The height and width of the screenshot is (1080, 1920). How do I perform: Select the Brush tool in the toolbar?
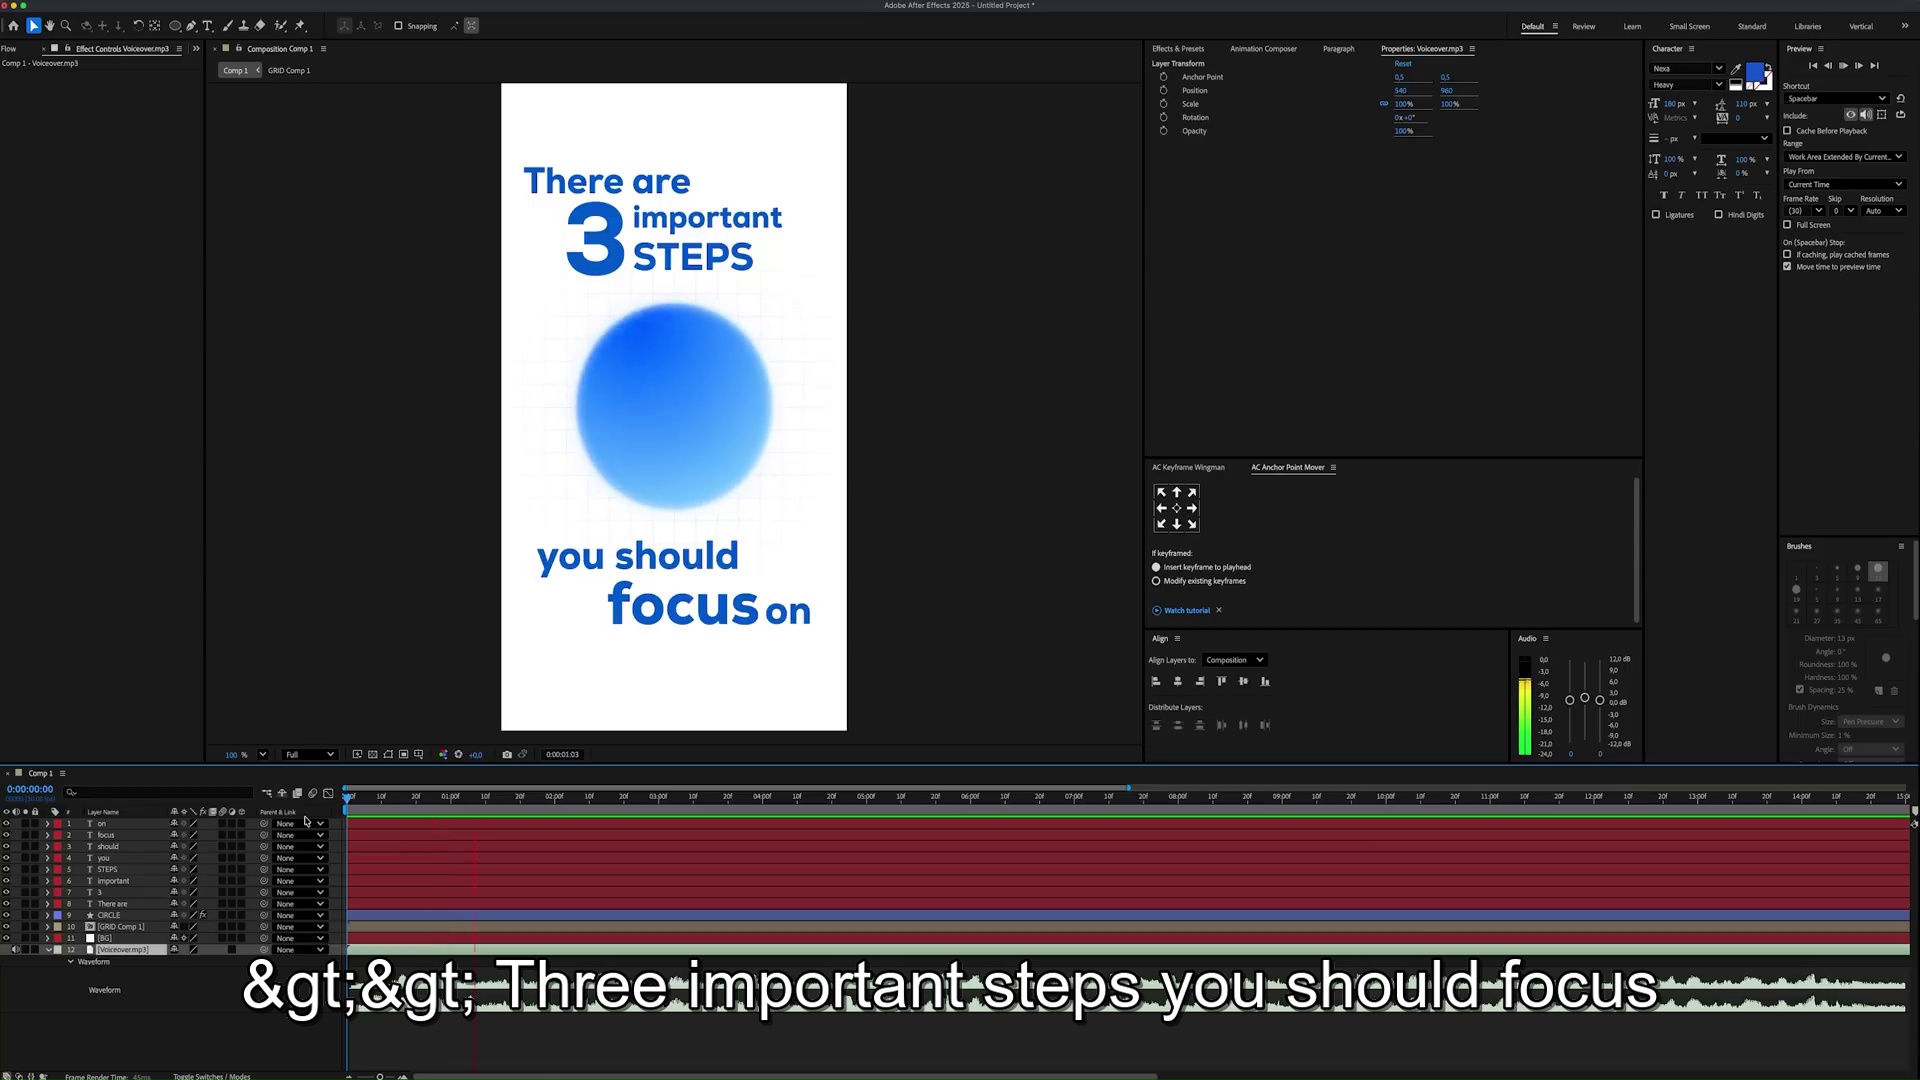228,26
